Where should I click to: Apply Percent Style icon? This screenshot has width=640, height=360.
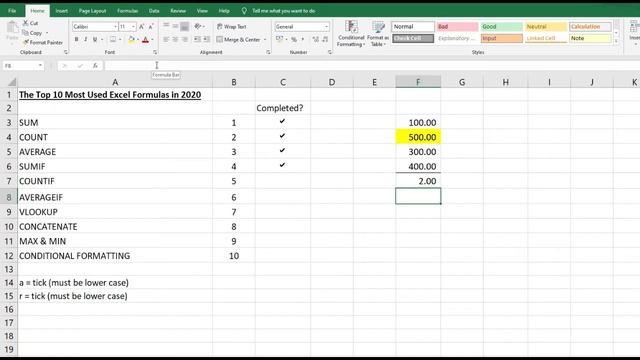tap(294, 40)
